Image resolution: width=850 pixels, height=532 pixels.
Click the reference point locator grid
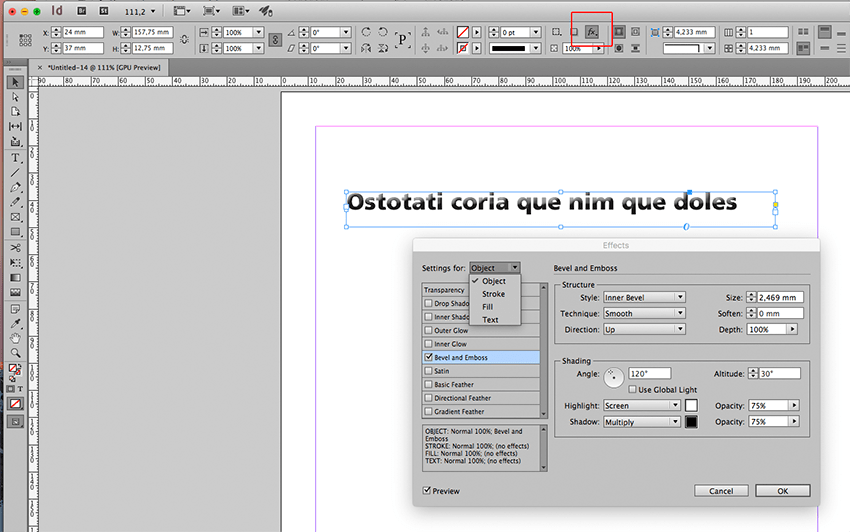pos(25,40)
